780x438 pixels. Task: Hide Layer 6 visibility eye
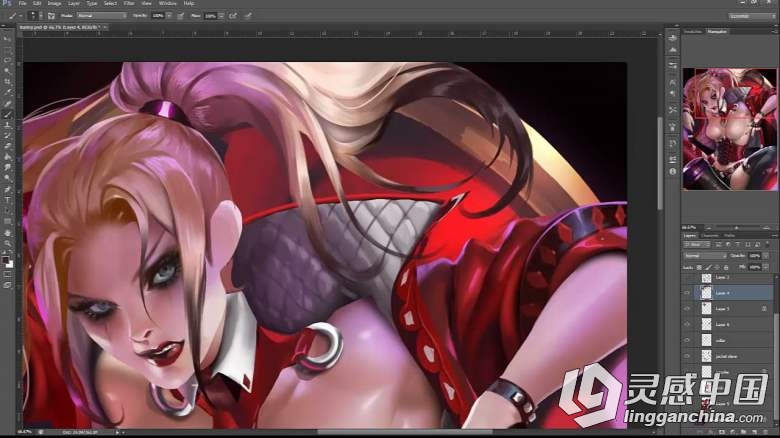click(687, 325)
